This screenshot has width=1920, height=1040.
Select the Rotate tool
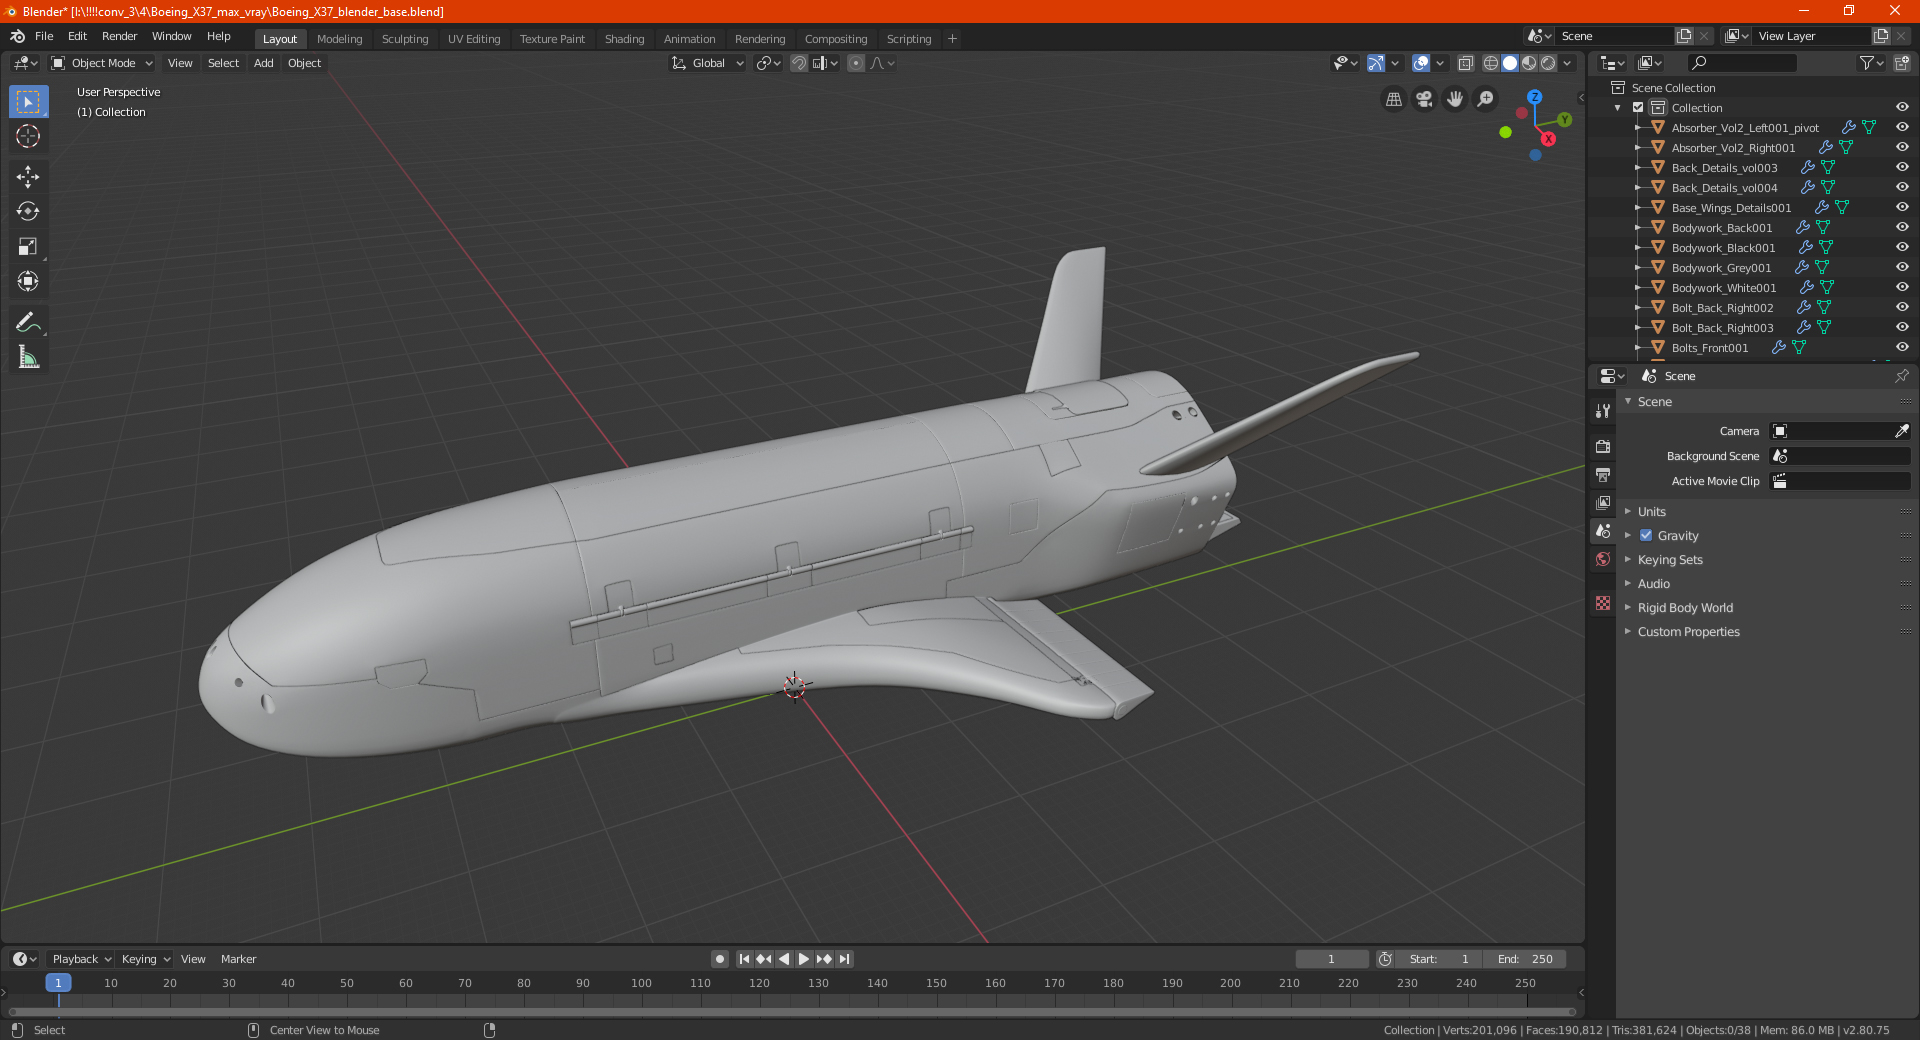(x=28, y=212)
